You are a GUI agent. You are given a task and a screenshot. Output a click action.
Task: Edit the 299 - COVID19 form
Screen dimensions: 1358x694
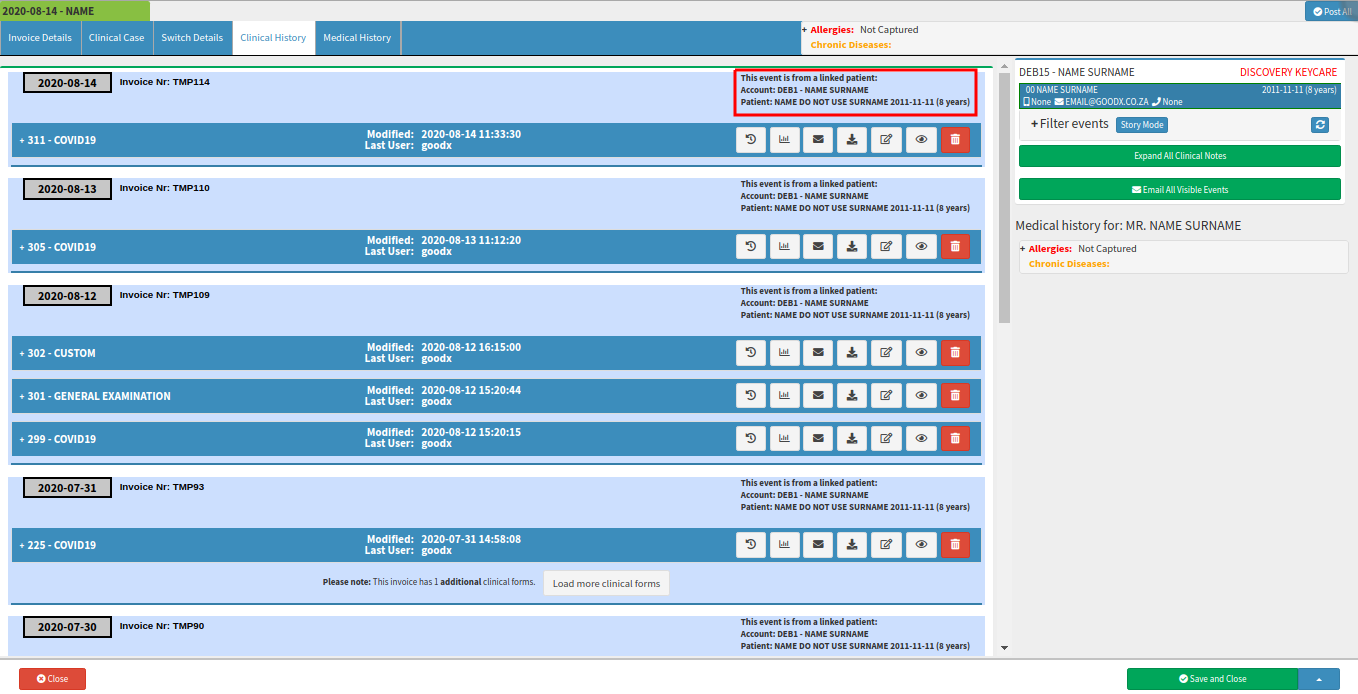(x=886, y=439)
